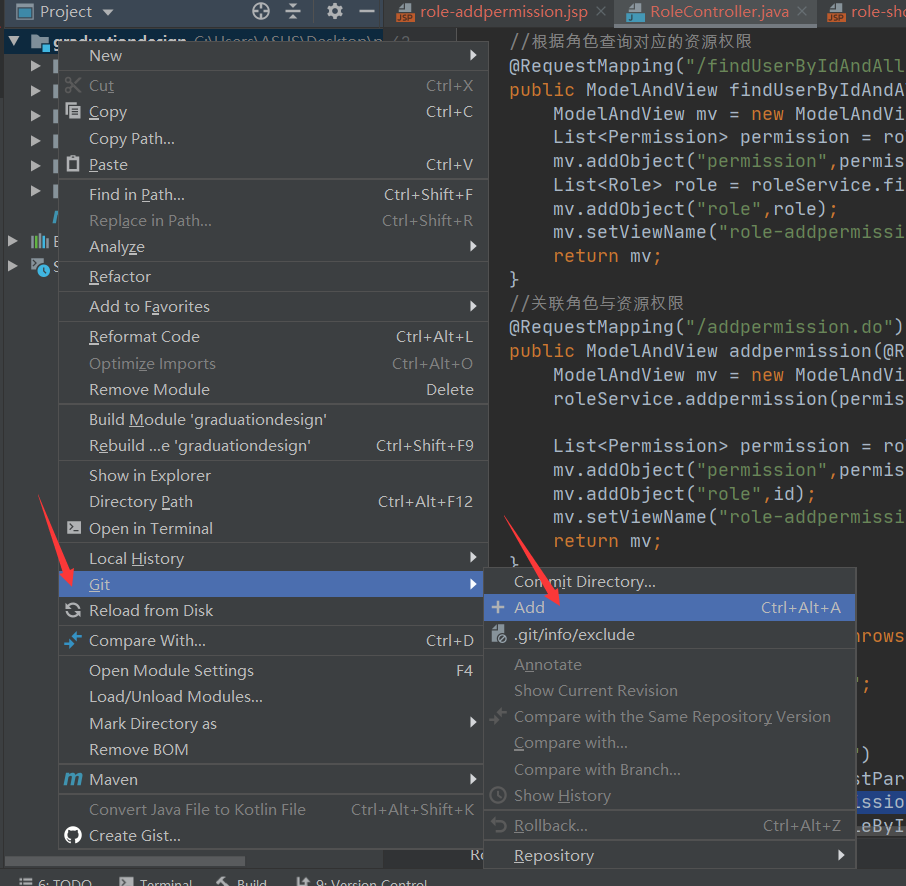
Task: Click the Reload from Disk icon
Action: (73, 610)
